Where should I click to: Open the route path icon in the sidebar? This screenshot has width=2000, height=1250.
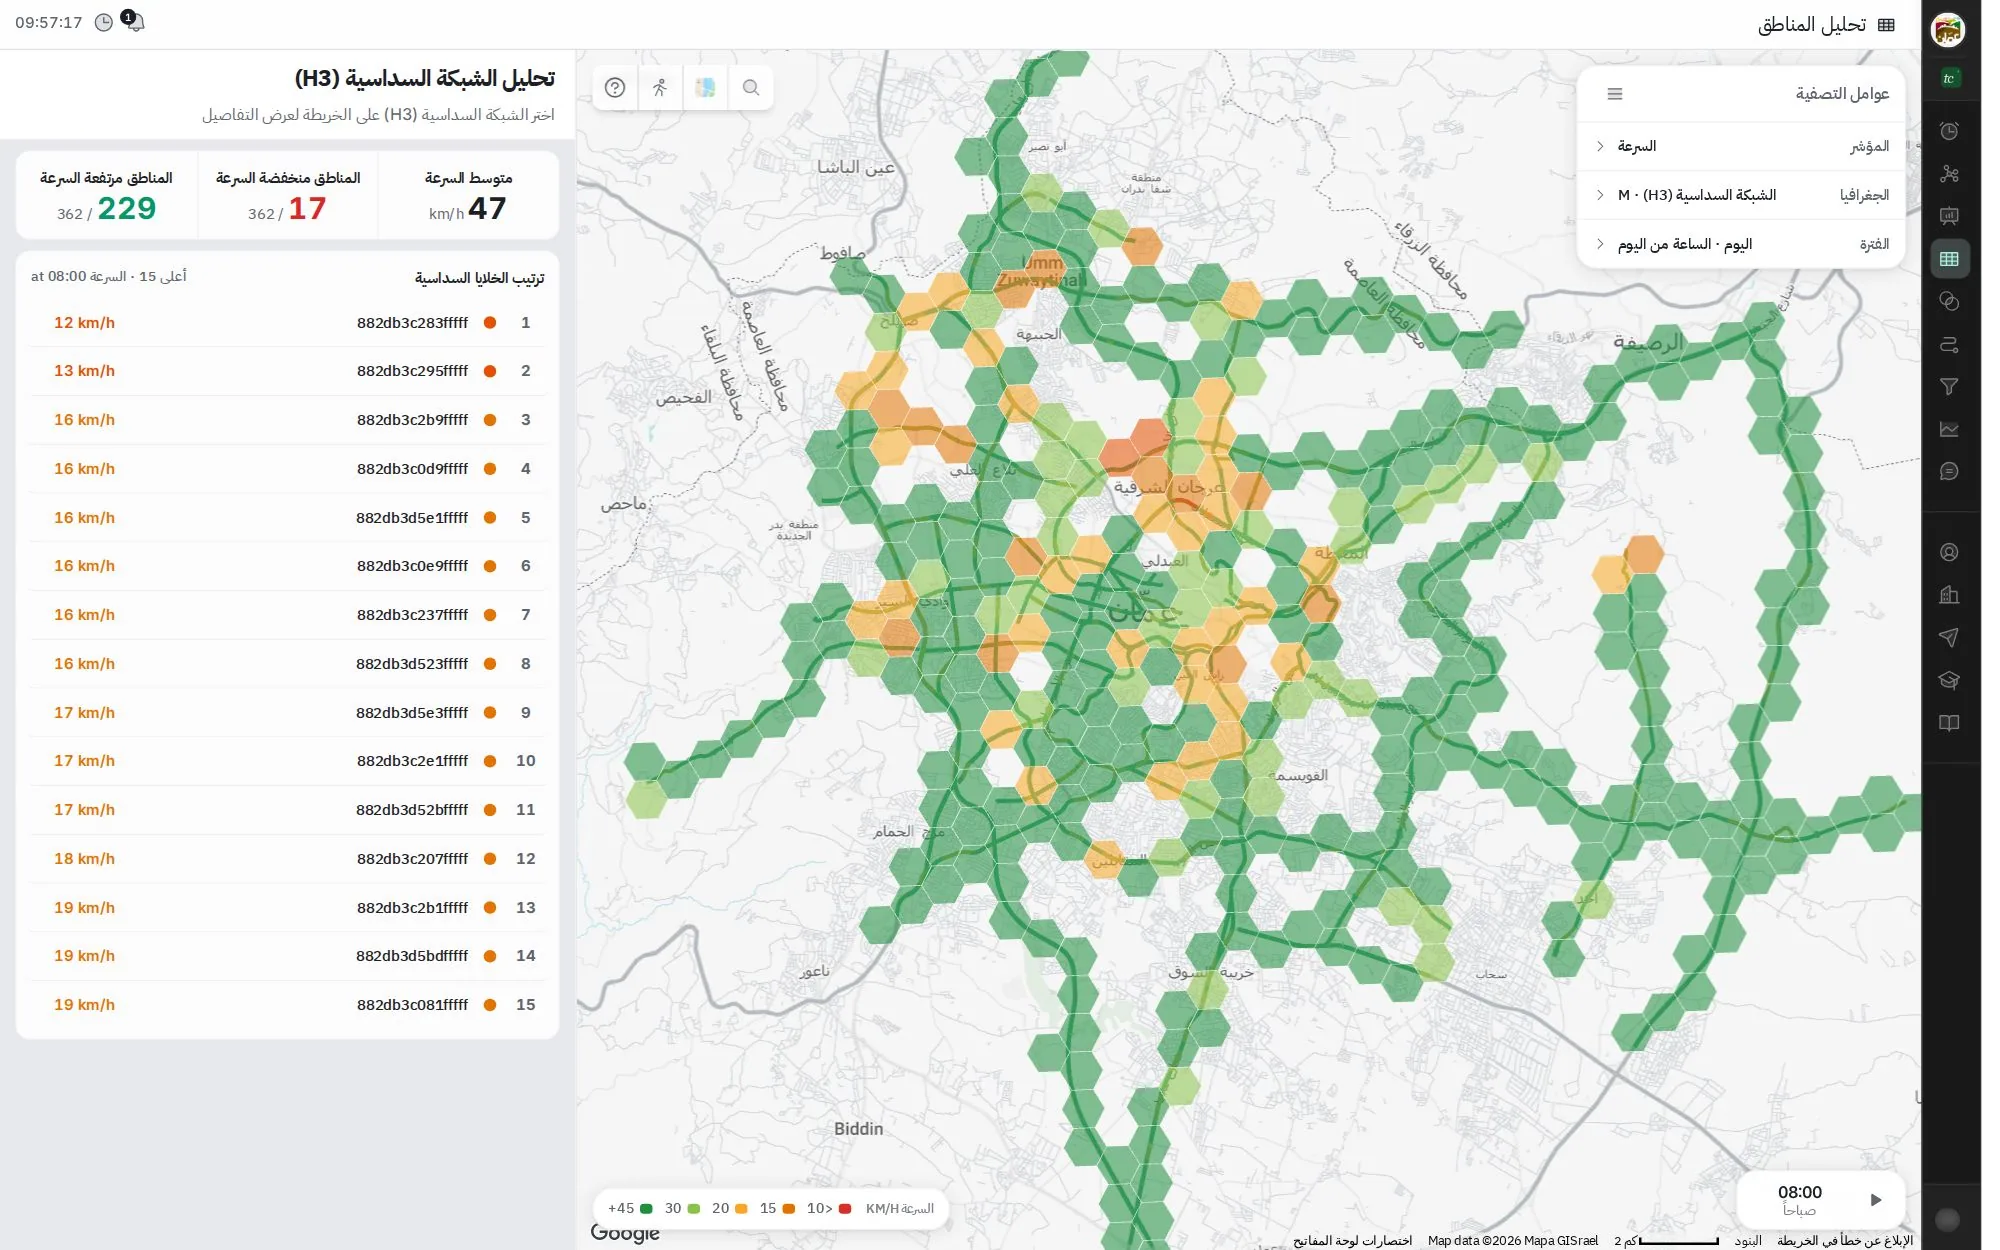click(1949, 344)
